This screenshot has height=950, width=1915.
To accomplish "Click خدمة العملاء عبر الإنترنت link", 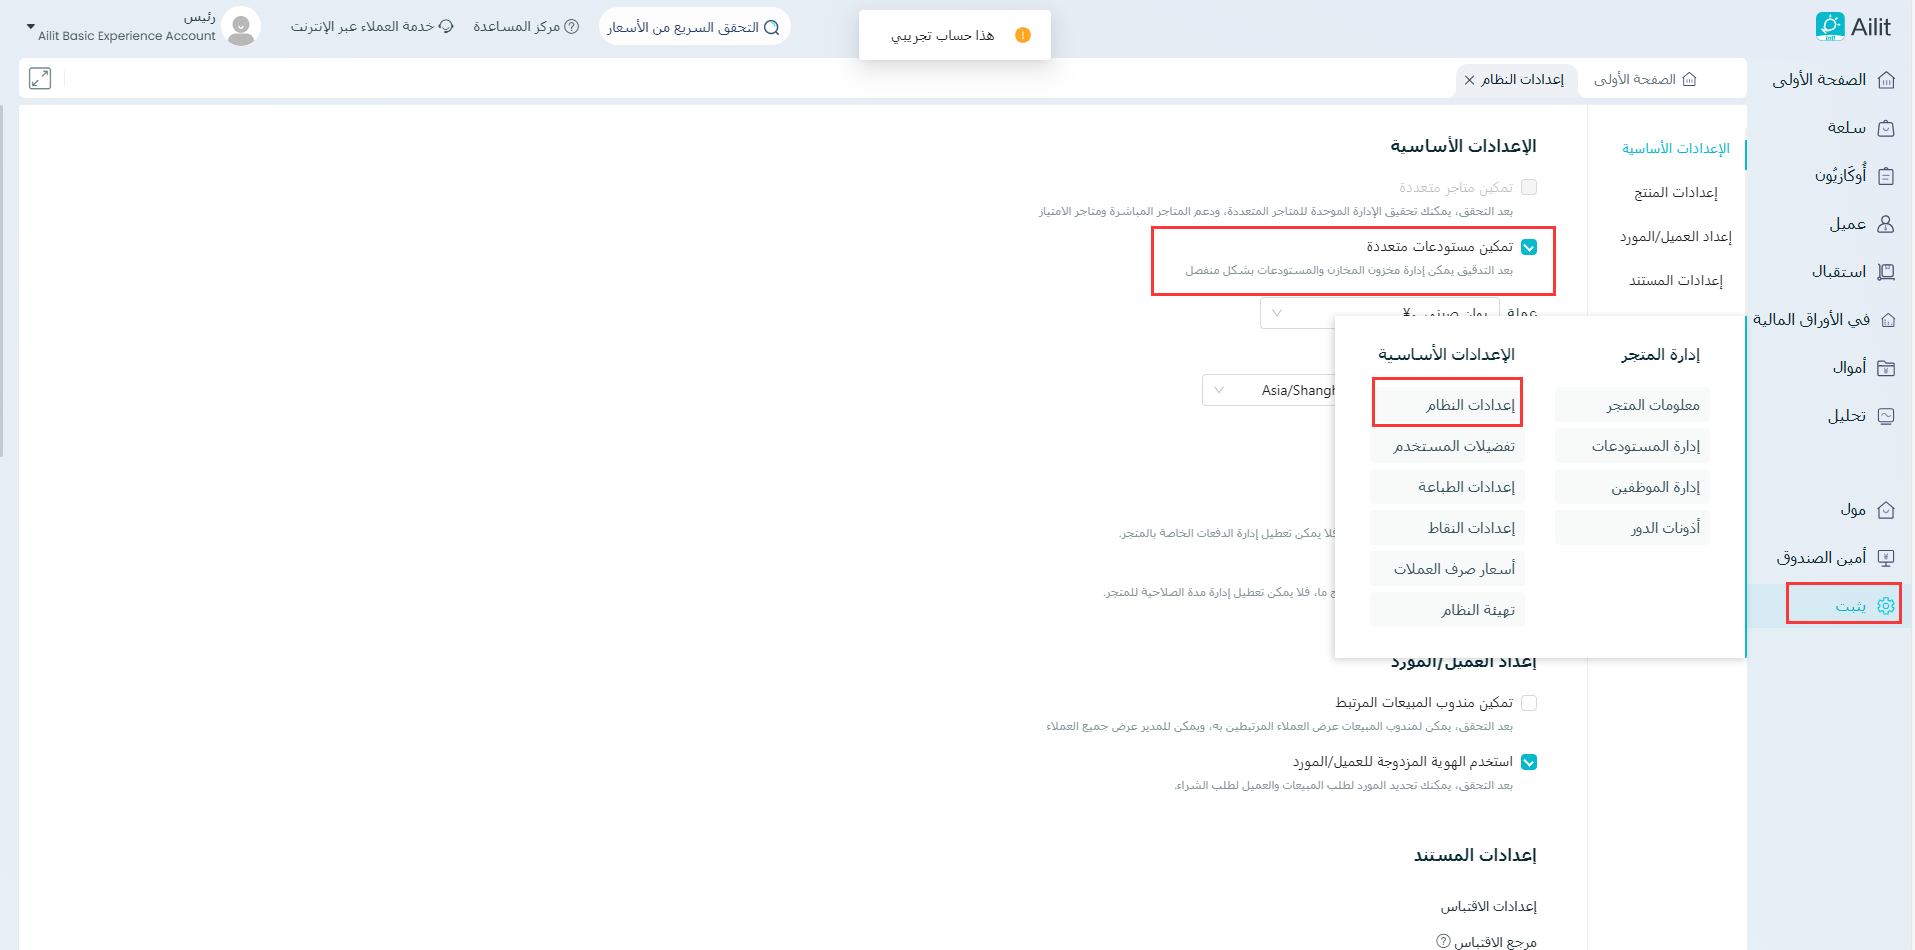I will coord(372,27).
